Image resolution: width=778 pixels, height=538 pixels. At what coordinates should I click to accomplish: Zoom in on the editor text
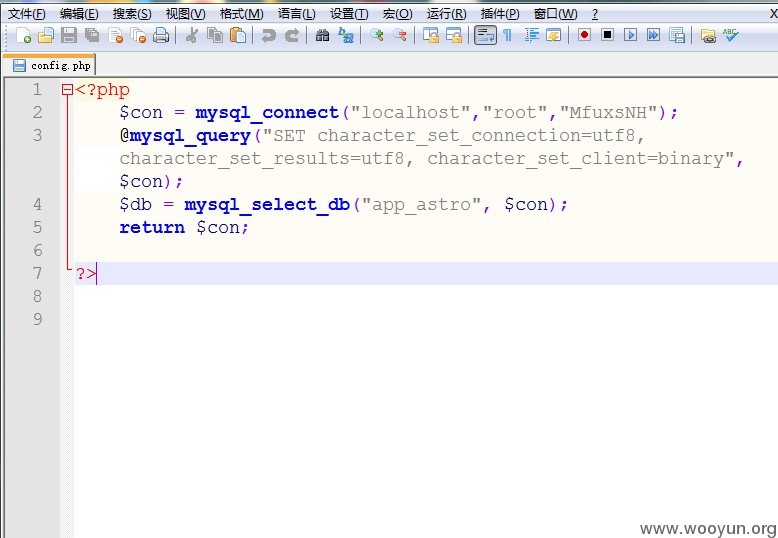[377, 35]
